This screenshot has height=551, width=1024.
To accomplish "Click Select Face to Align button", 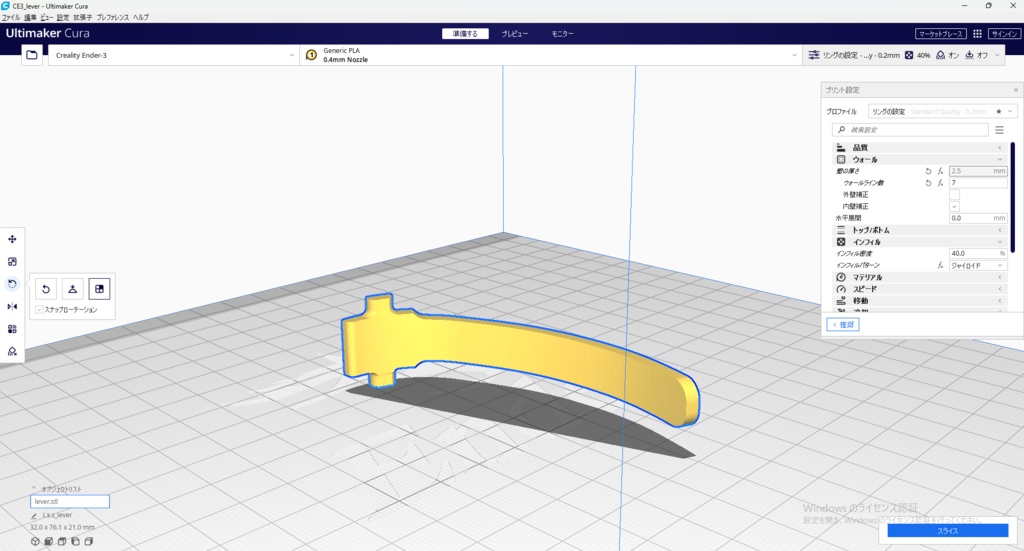I will tap(99, 289).
